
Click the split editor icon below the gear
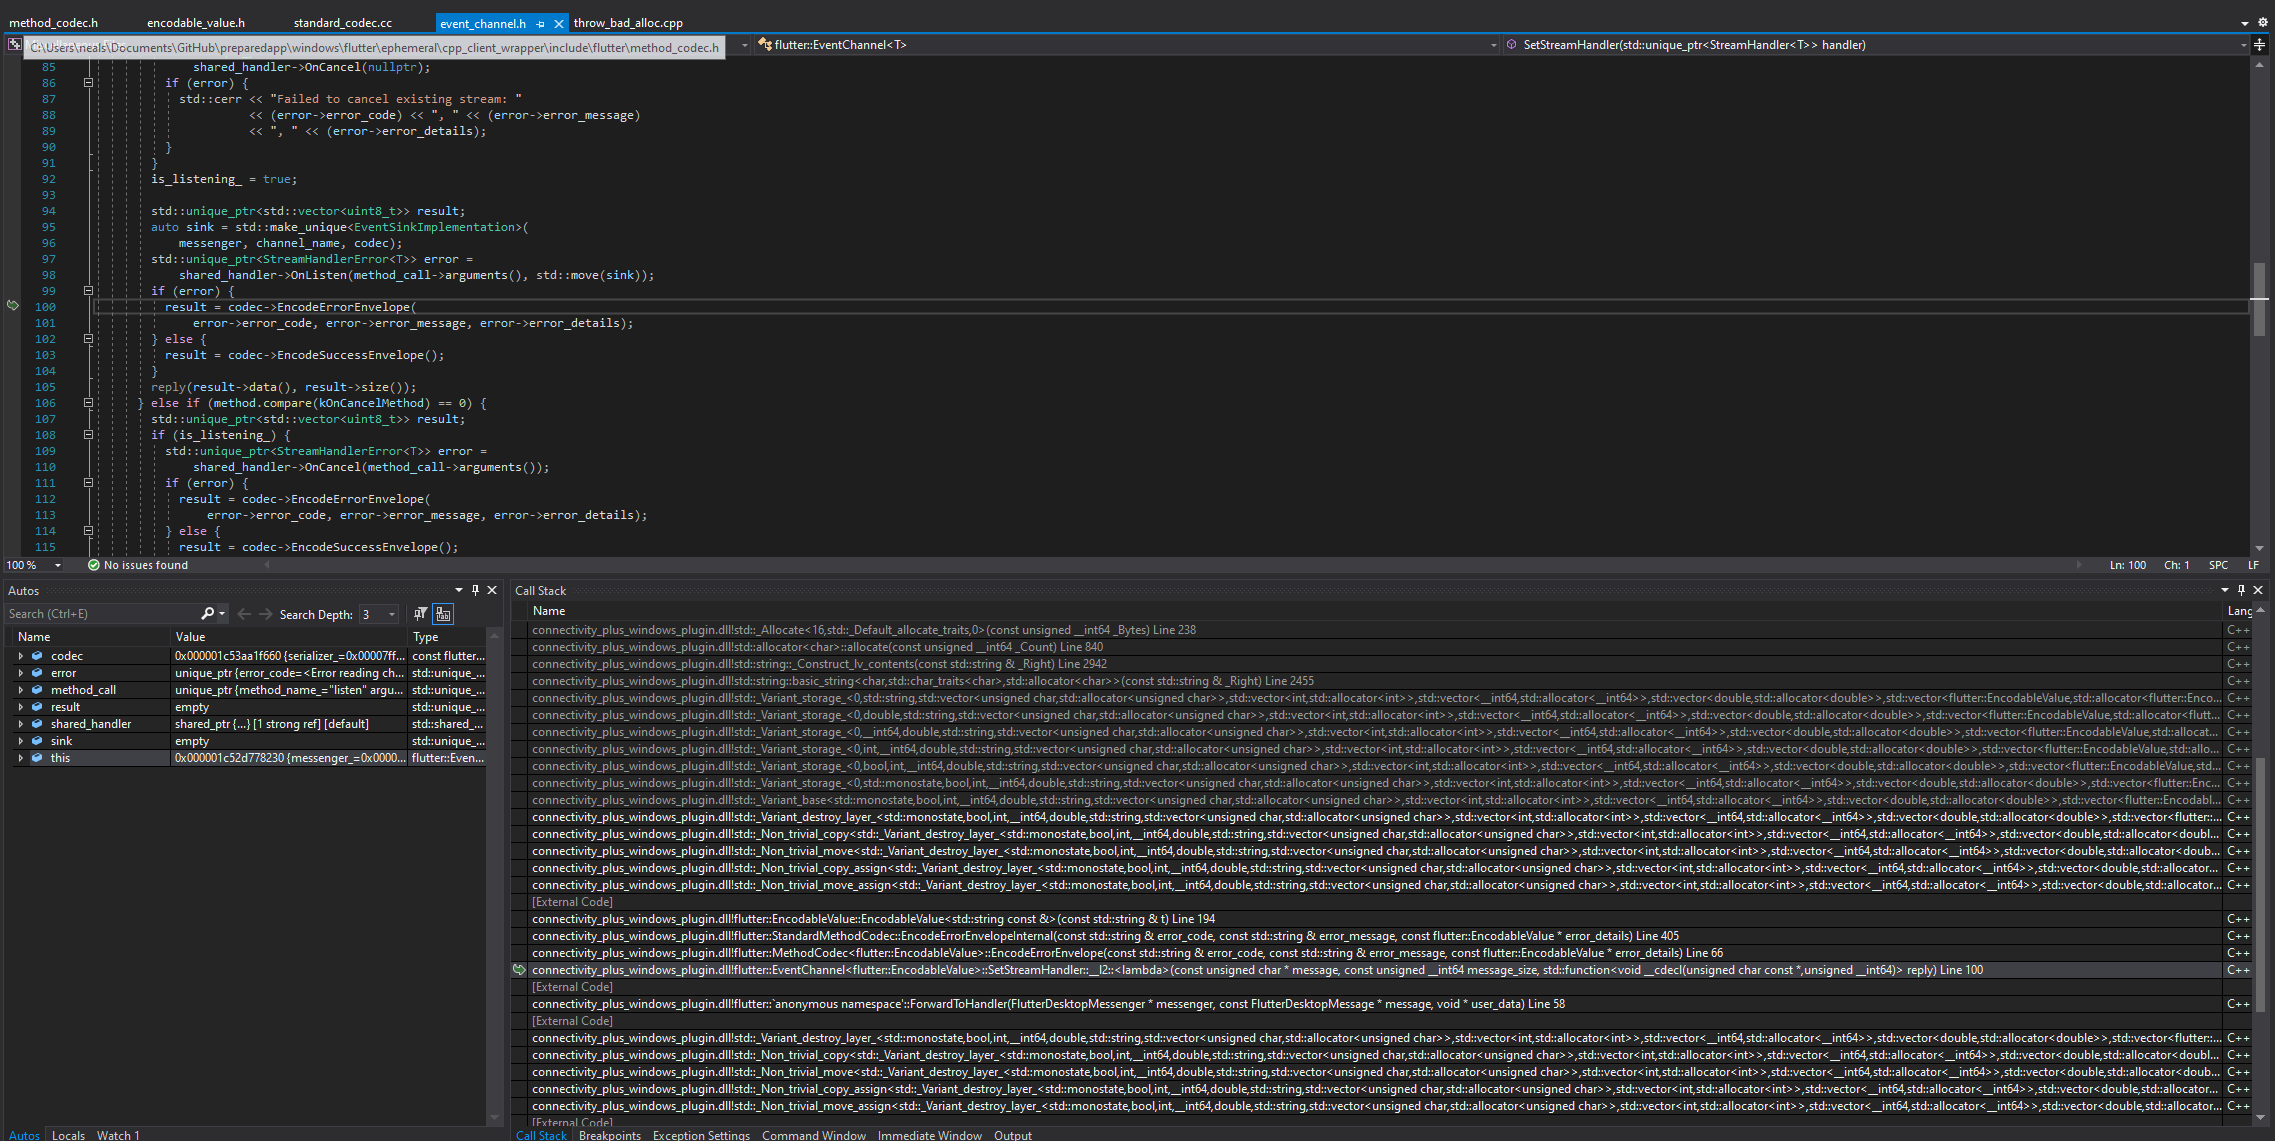2260,45
